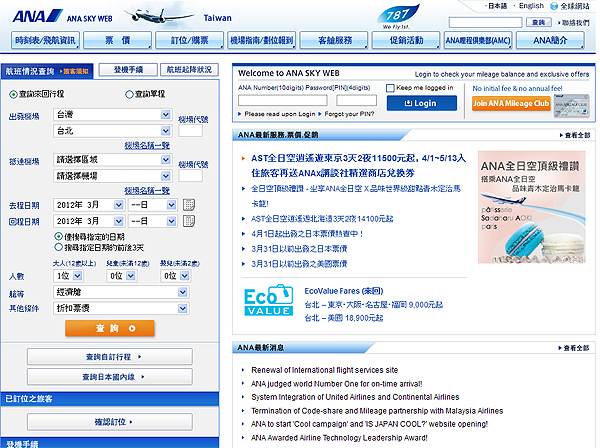Click the header search text box
Viewport: 600px width, 448px height.
[x=485, y=23]
